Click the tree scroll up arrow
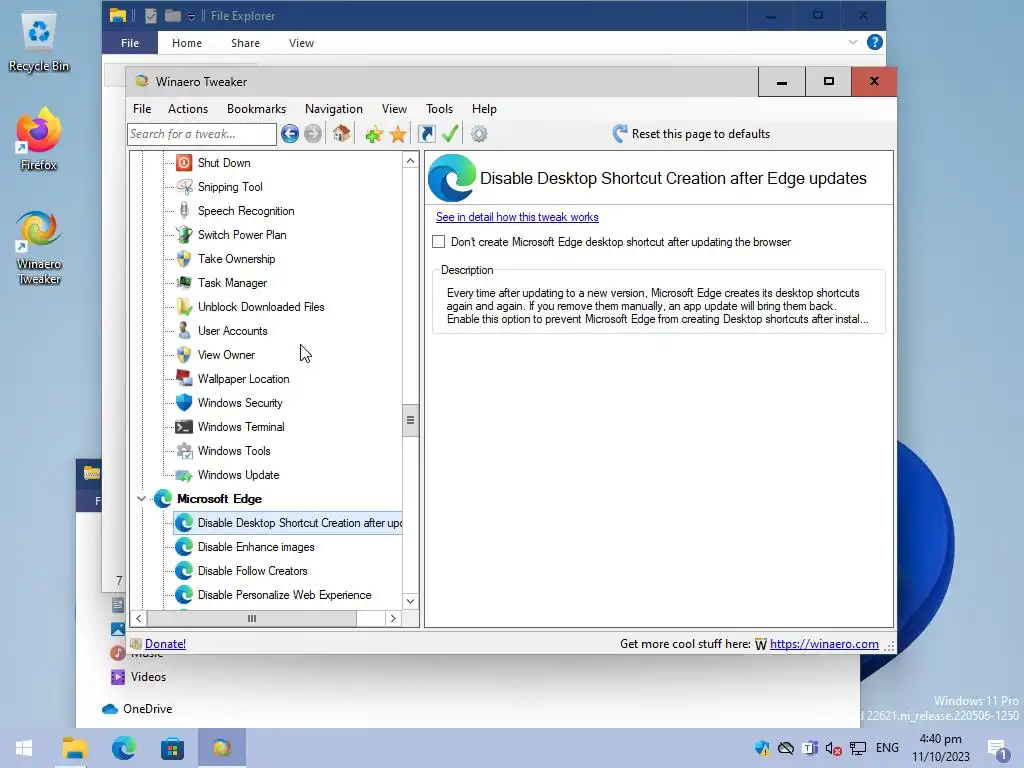Image resolution: width=1024 pixels, height=768 pixels. coord(410,161)
